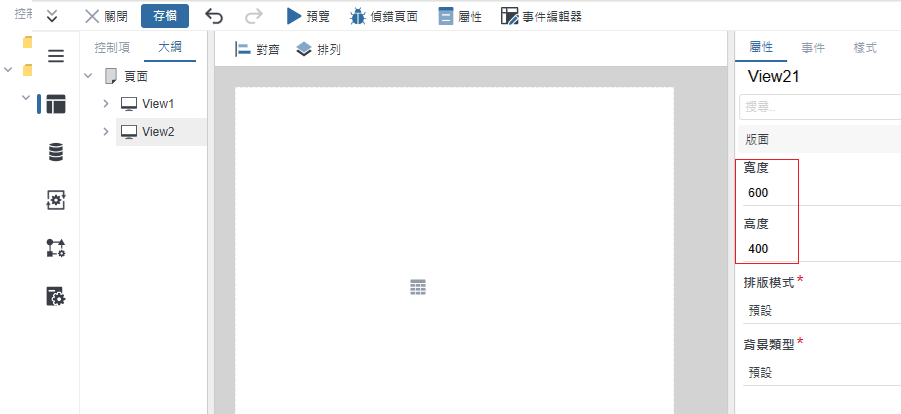Viewport: 901px width, 414px height.
Task: Click the 預覽 preview play button
Action: 308,16
